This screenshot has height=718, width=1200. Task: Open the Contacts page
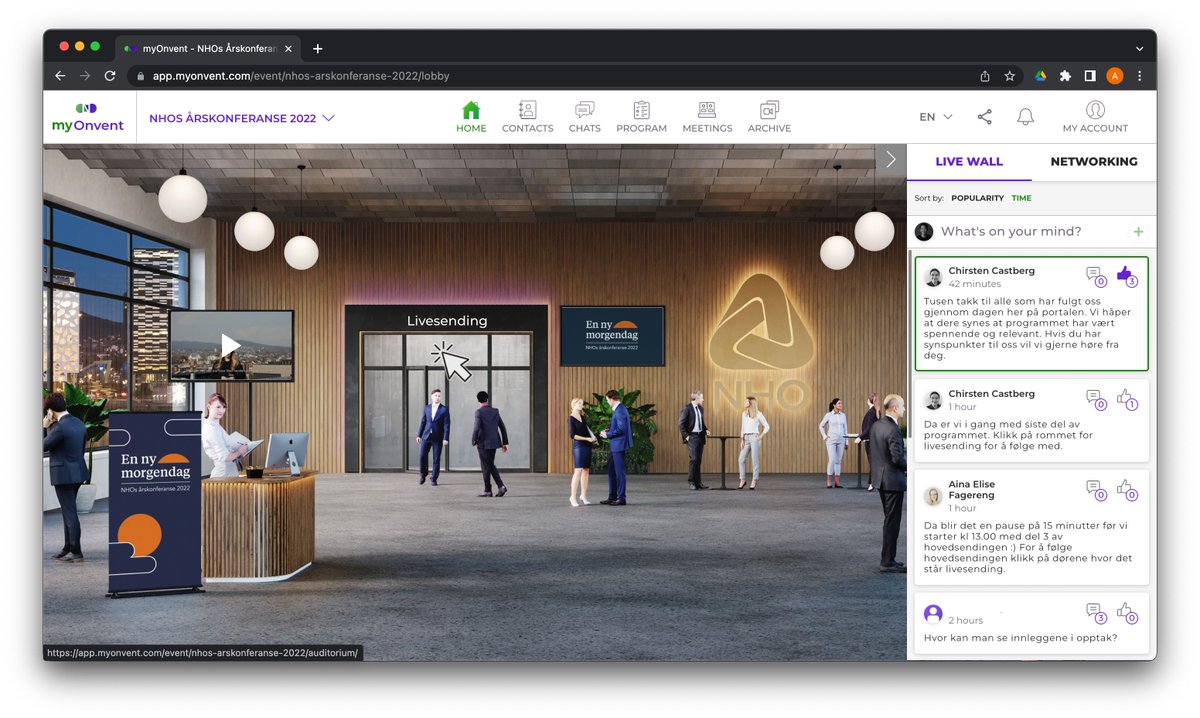527,116
